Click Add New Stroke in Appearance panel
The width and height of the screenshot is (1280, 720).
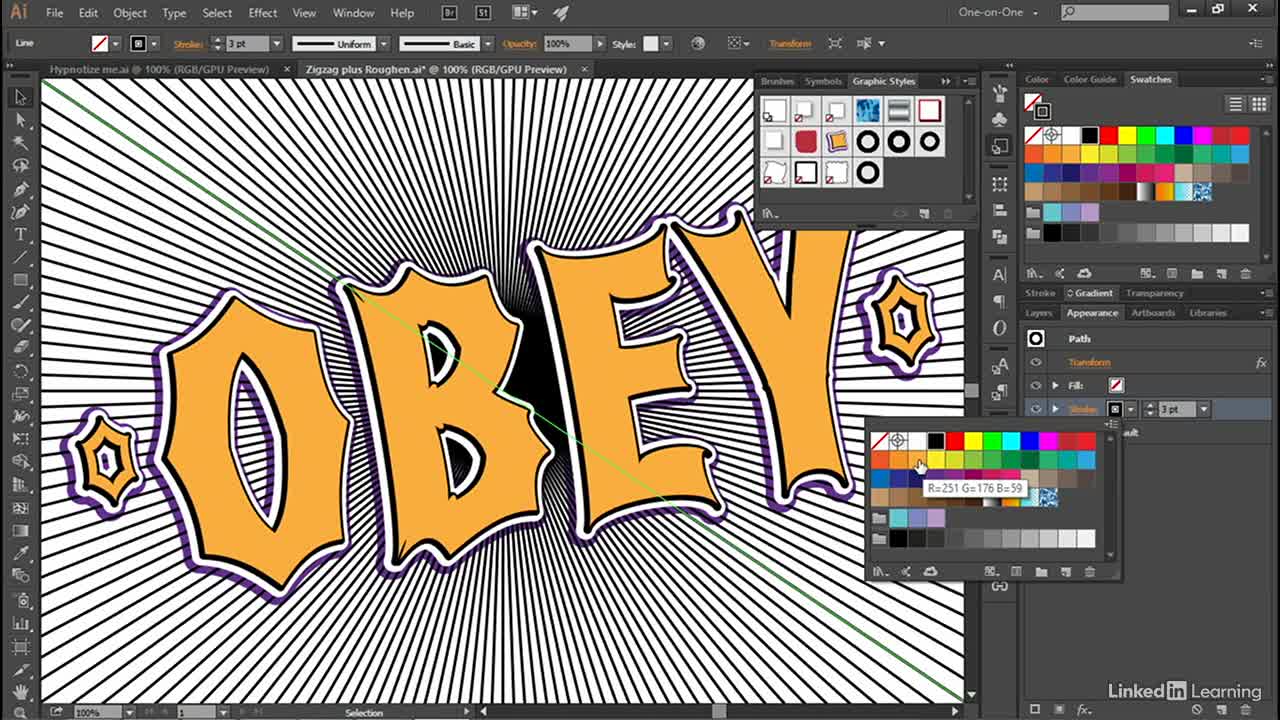[1035, 709]
